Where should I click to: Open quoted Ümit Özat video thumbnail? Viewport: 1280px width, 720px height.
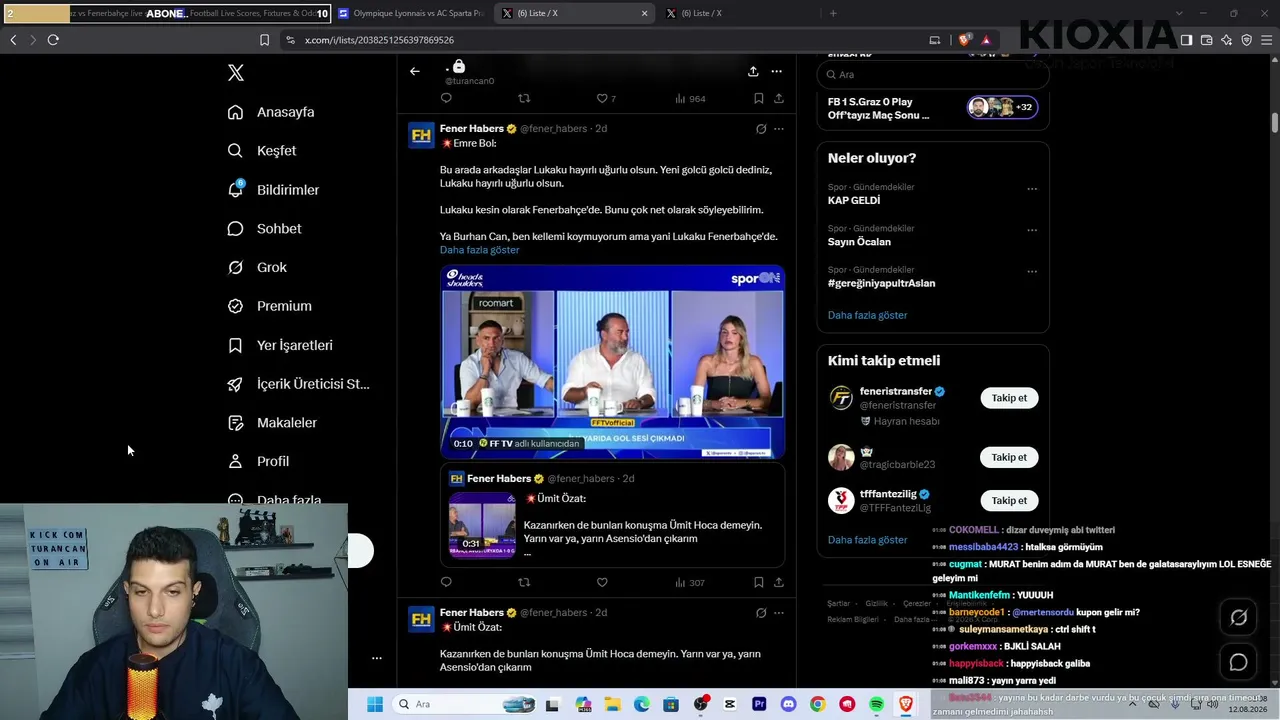(482, 524)
